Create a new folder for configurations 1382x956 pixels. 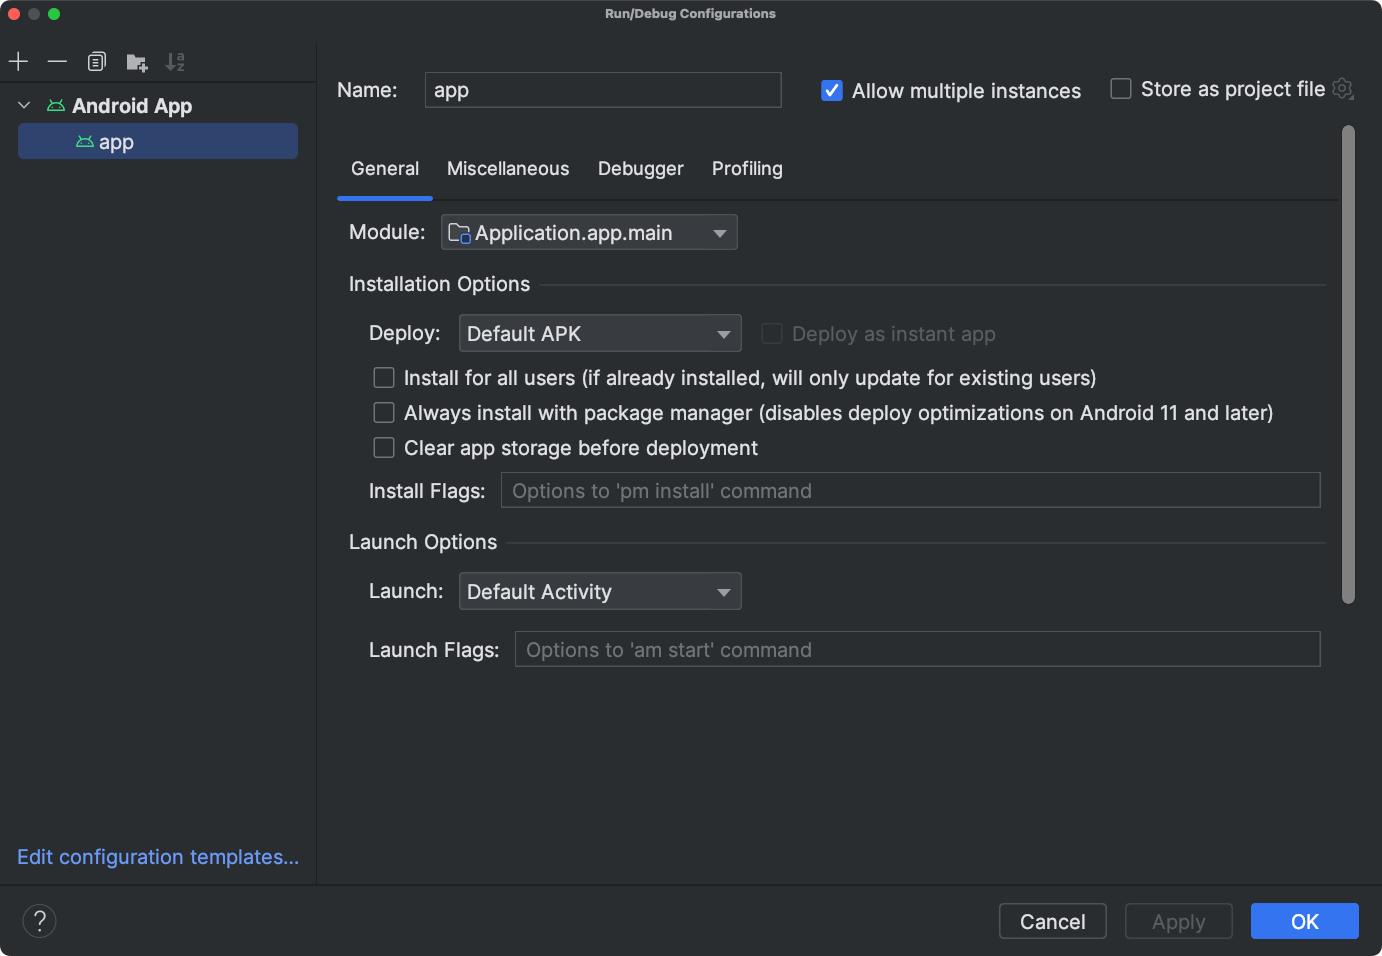tap(136, 61)
